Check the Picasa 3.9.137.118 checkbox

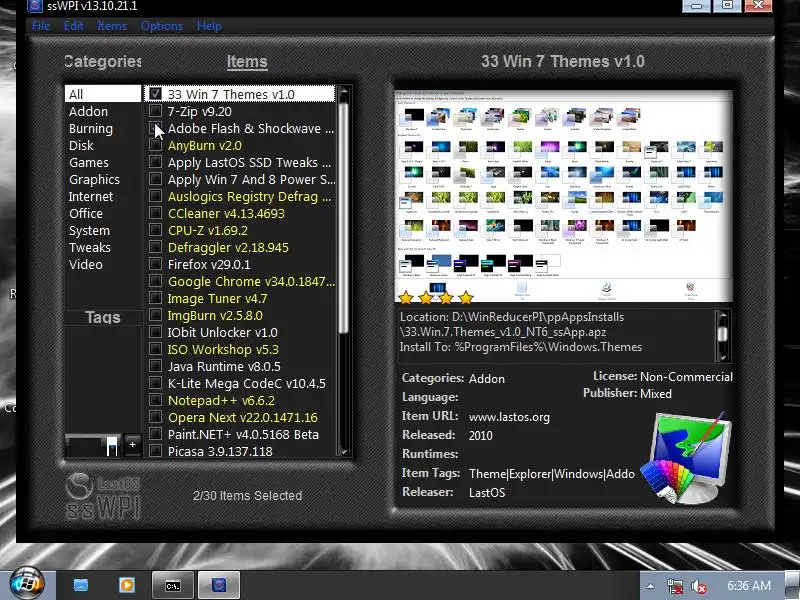155,451
